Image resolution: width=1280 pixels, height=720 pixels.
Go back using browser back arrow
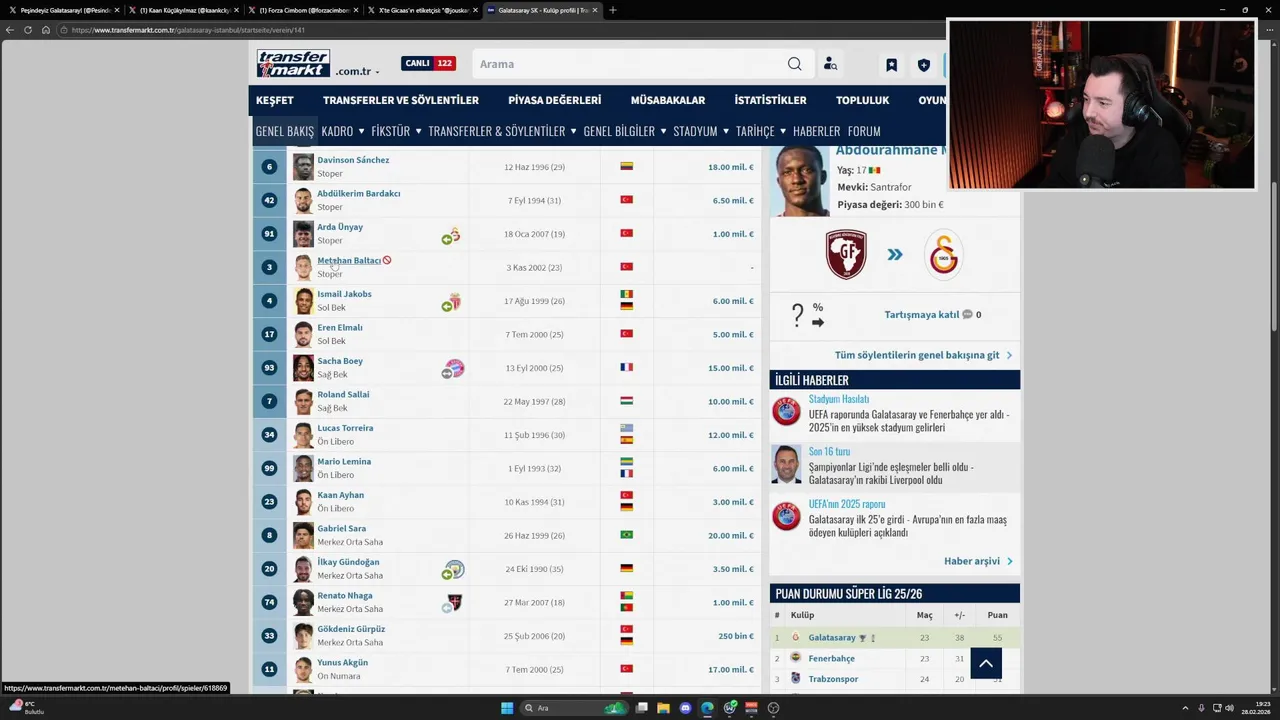[10, 30]
